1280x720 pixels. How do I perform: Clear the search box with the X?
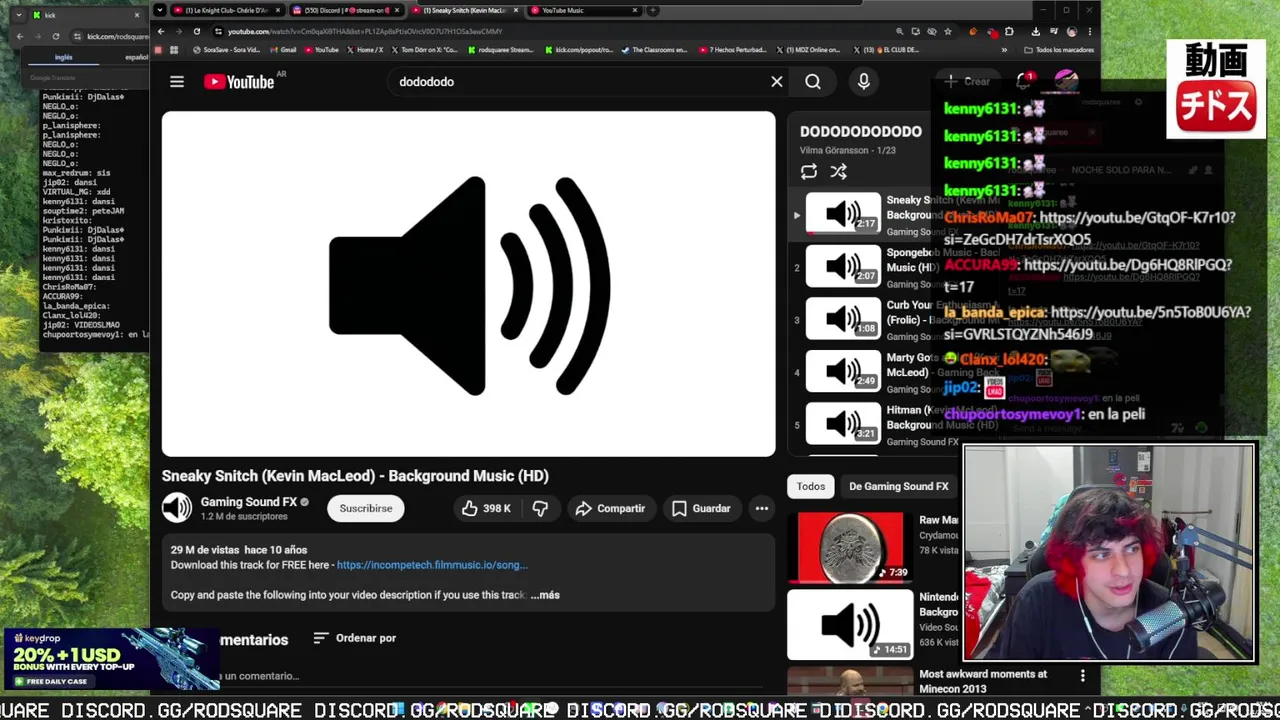777,82
